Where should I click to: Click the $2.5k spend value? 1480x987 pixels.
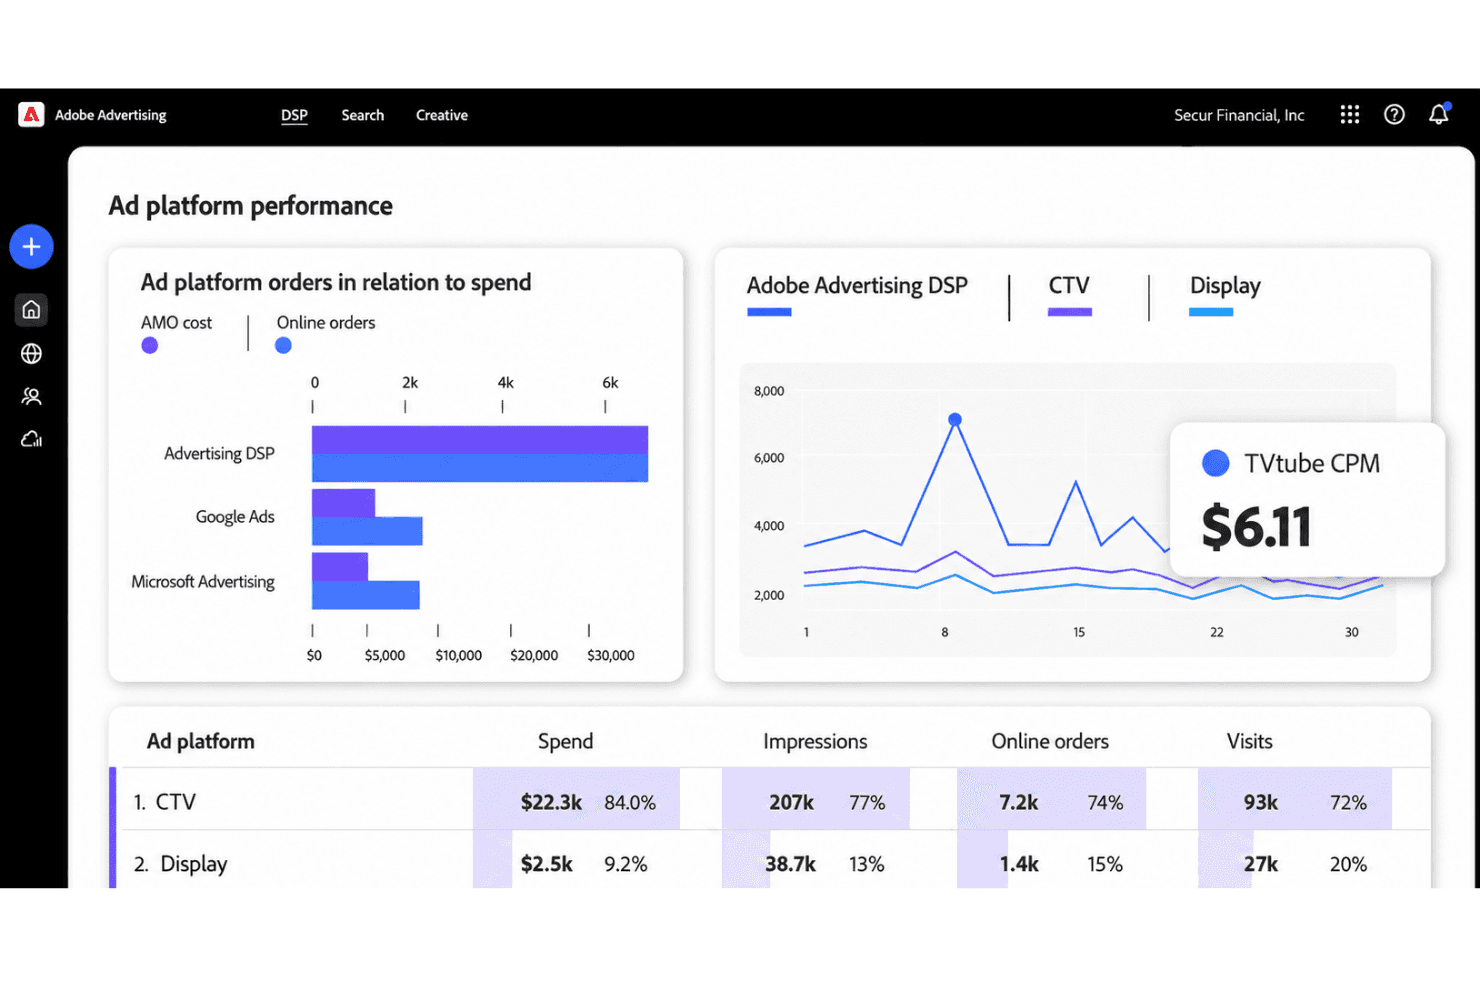pyautogui.click(x=546, y=864)
